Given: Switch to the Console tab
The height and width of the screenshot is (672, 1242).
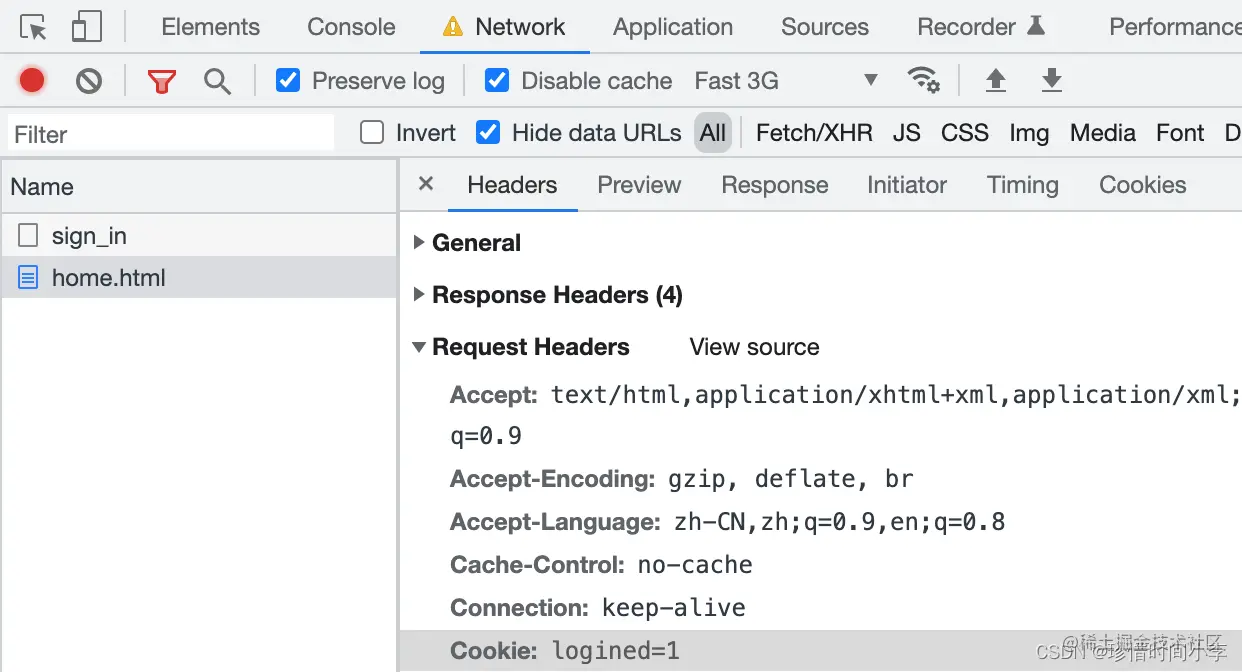Looking at the screenshot, I should coord(351,27).
